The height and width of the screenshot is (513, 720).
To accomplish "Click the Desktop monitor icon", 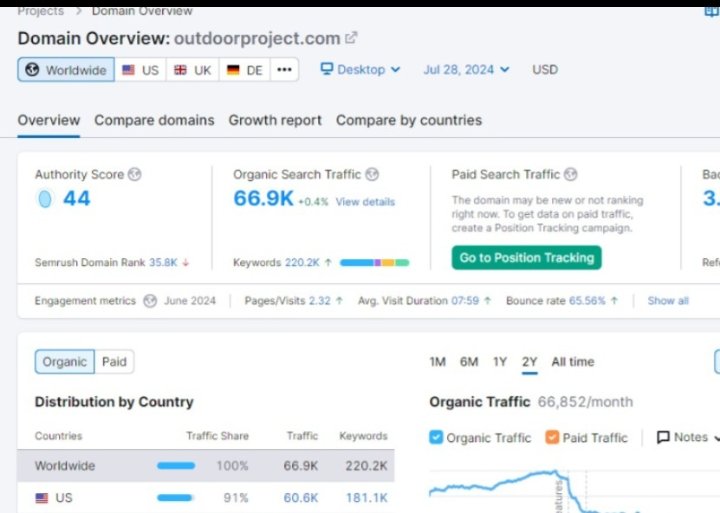I will pyautogui.click(x=326, y=69).
